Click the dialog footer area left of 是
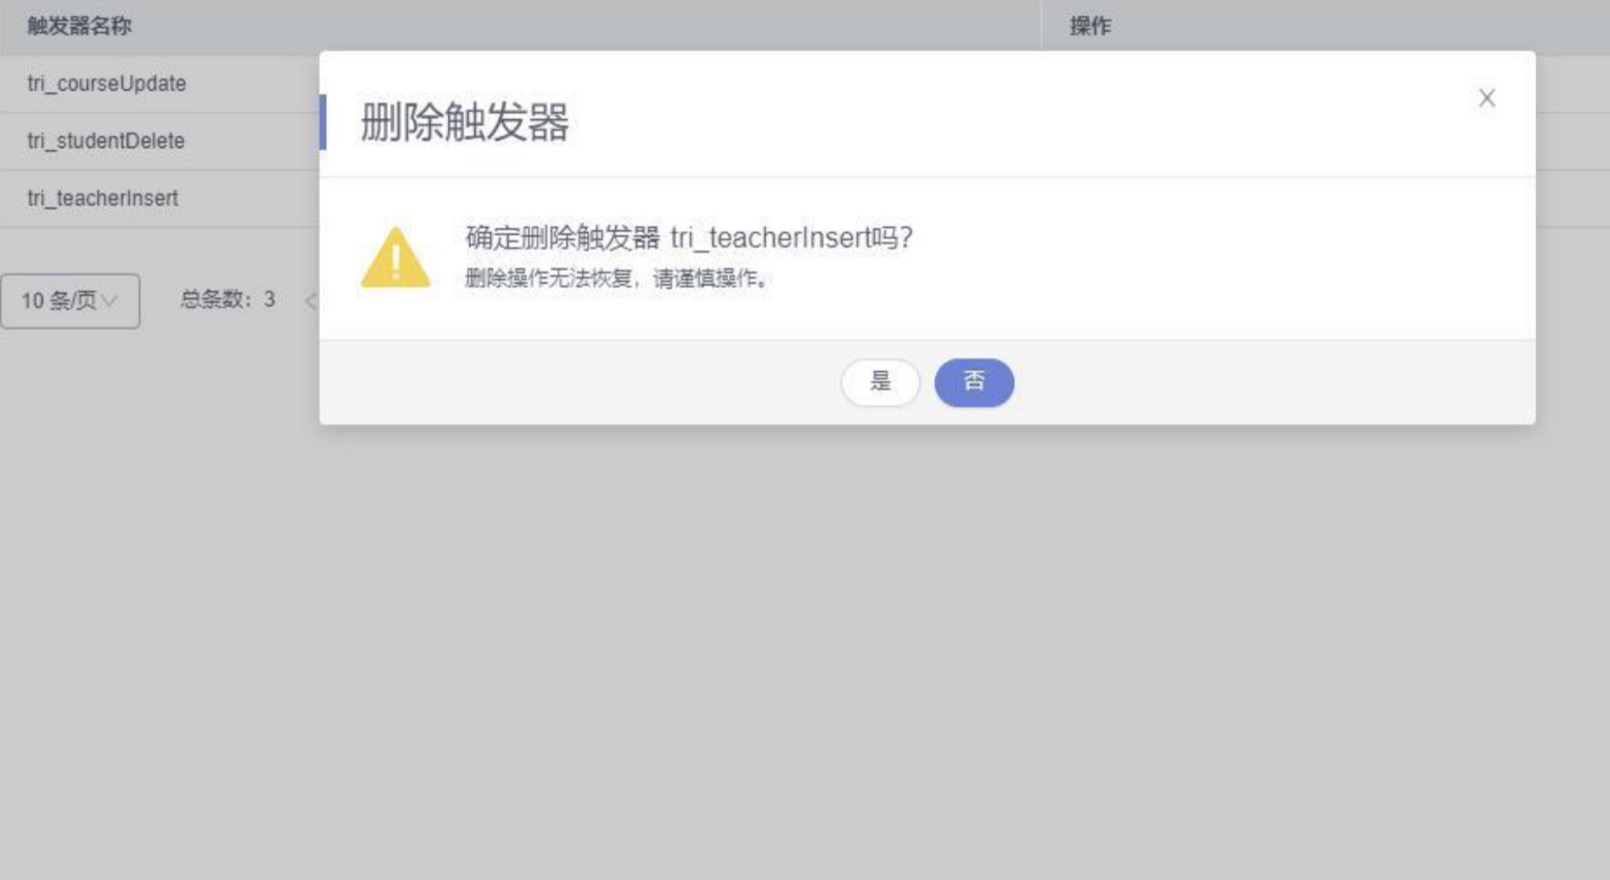This screenshot has width=1610, height=880. pos(580,382)
